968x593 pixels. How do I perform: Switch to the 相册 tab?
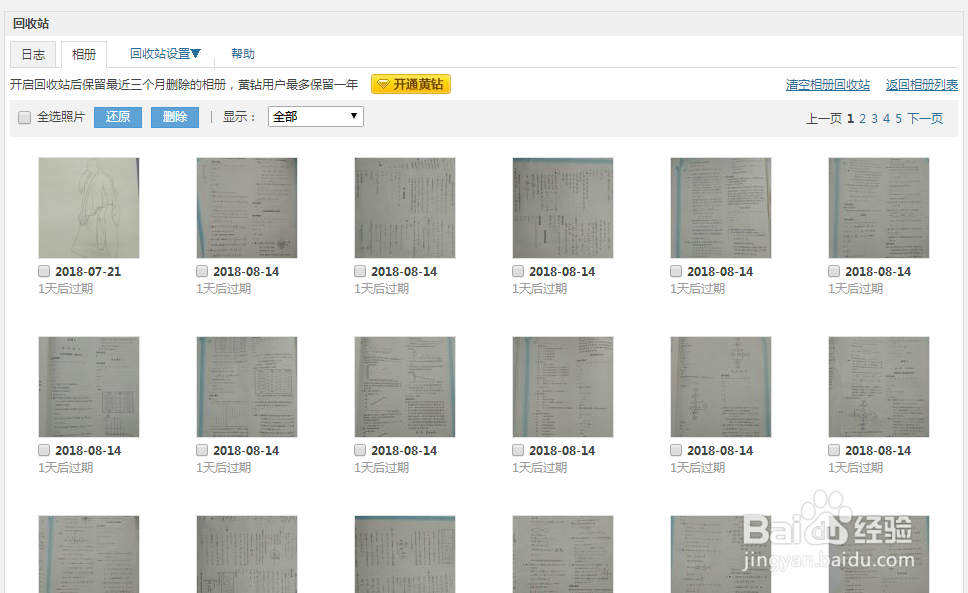pos(84,54)
